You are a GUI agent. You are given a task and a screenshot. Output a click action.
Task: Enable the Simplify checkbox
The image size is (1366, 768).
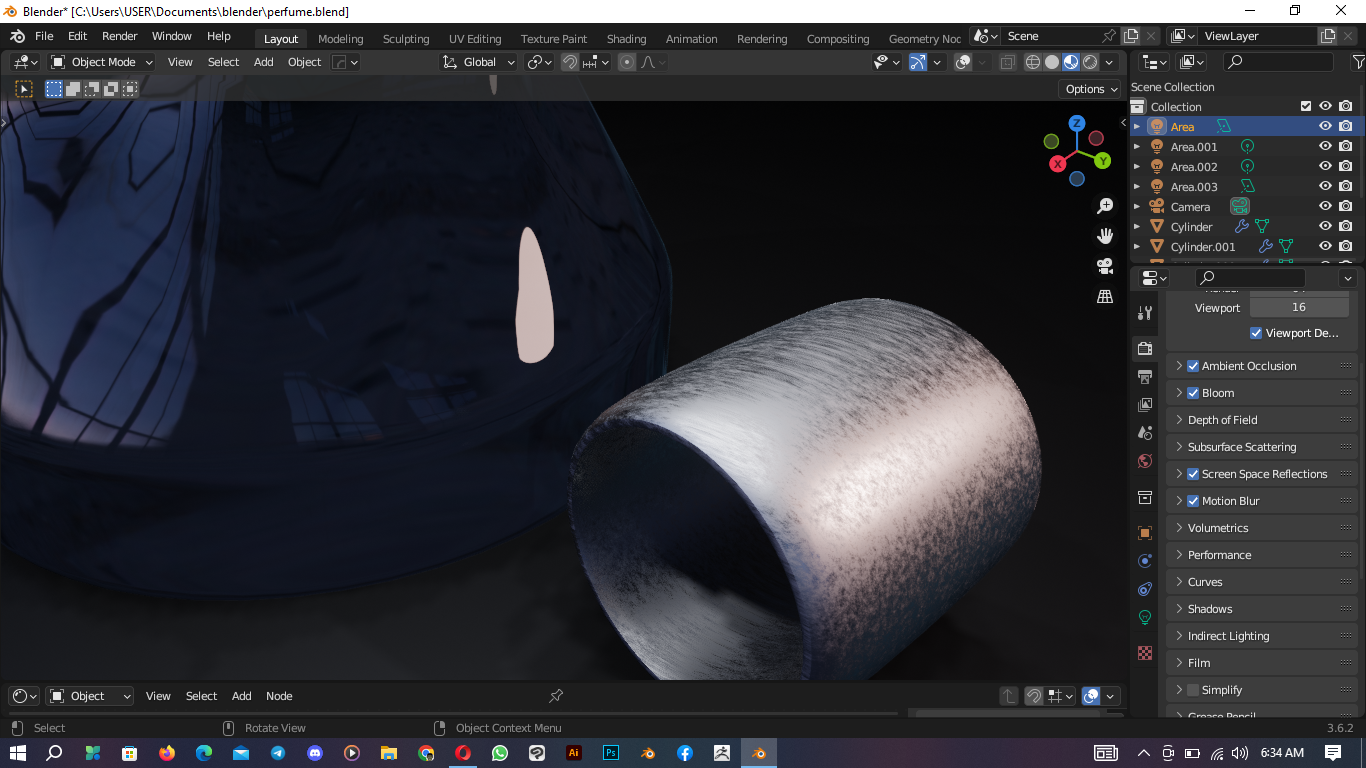point(1193,690)
